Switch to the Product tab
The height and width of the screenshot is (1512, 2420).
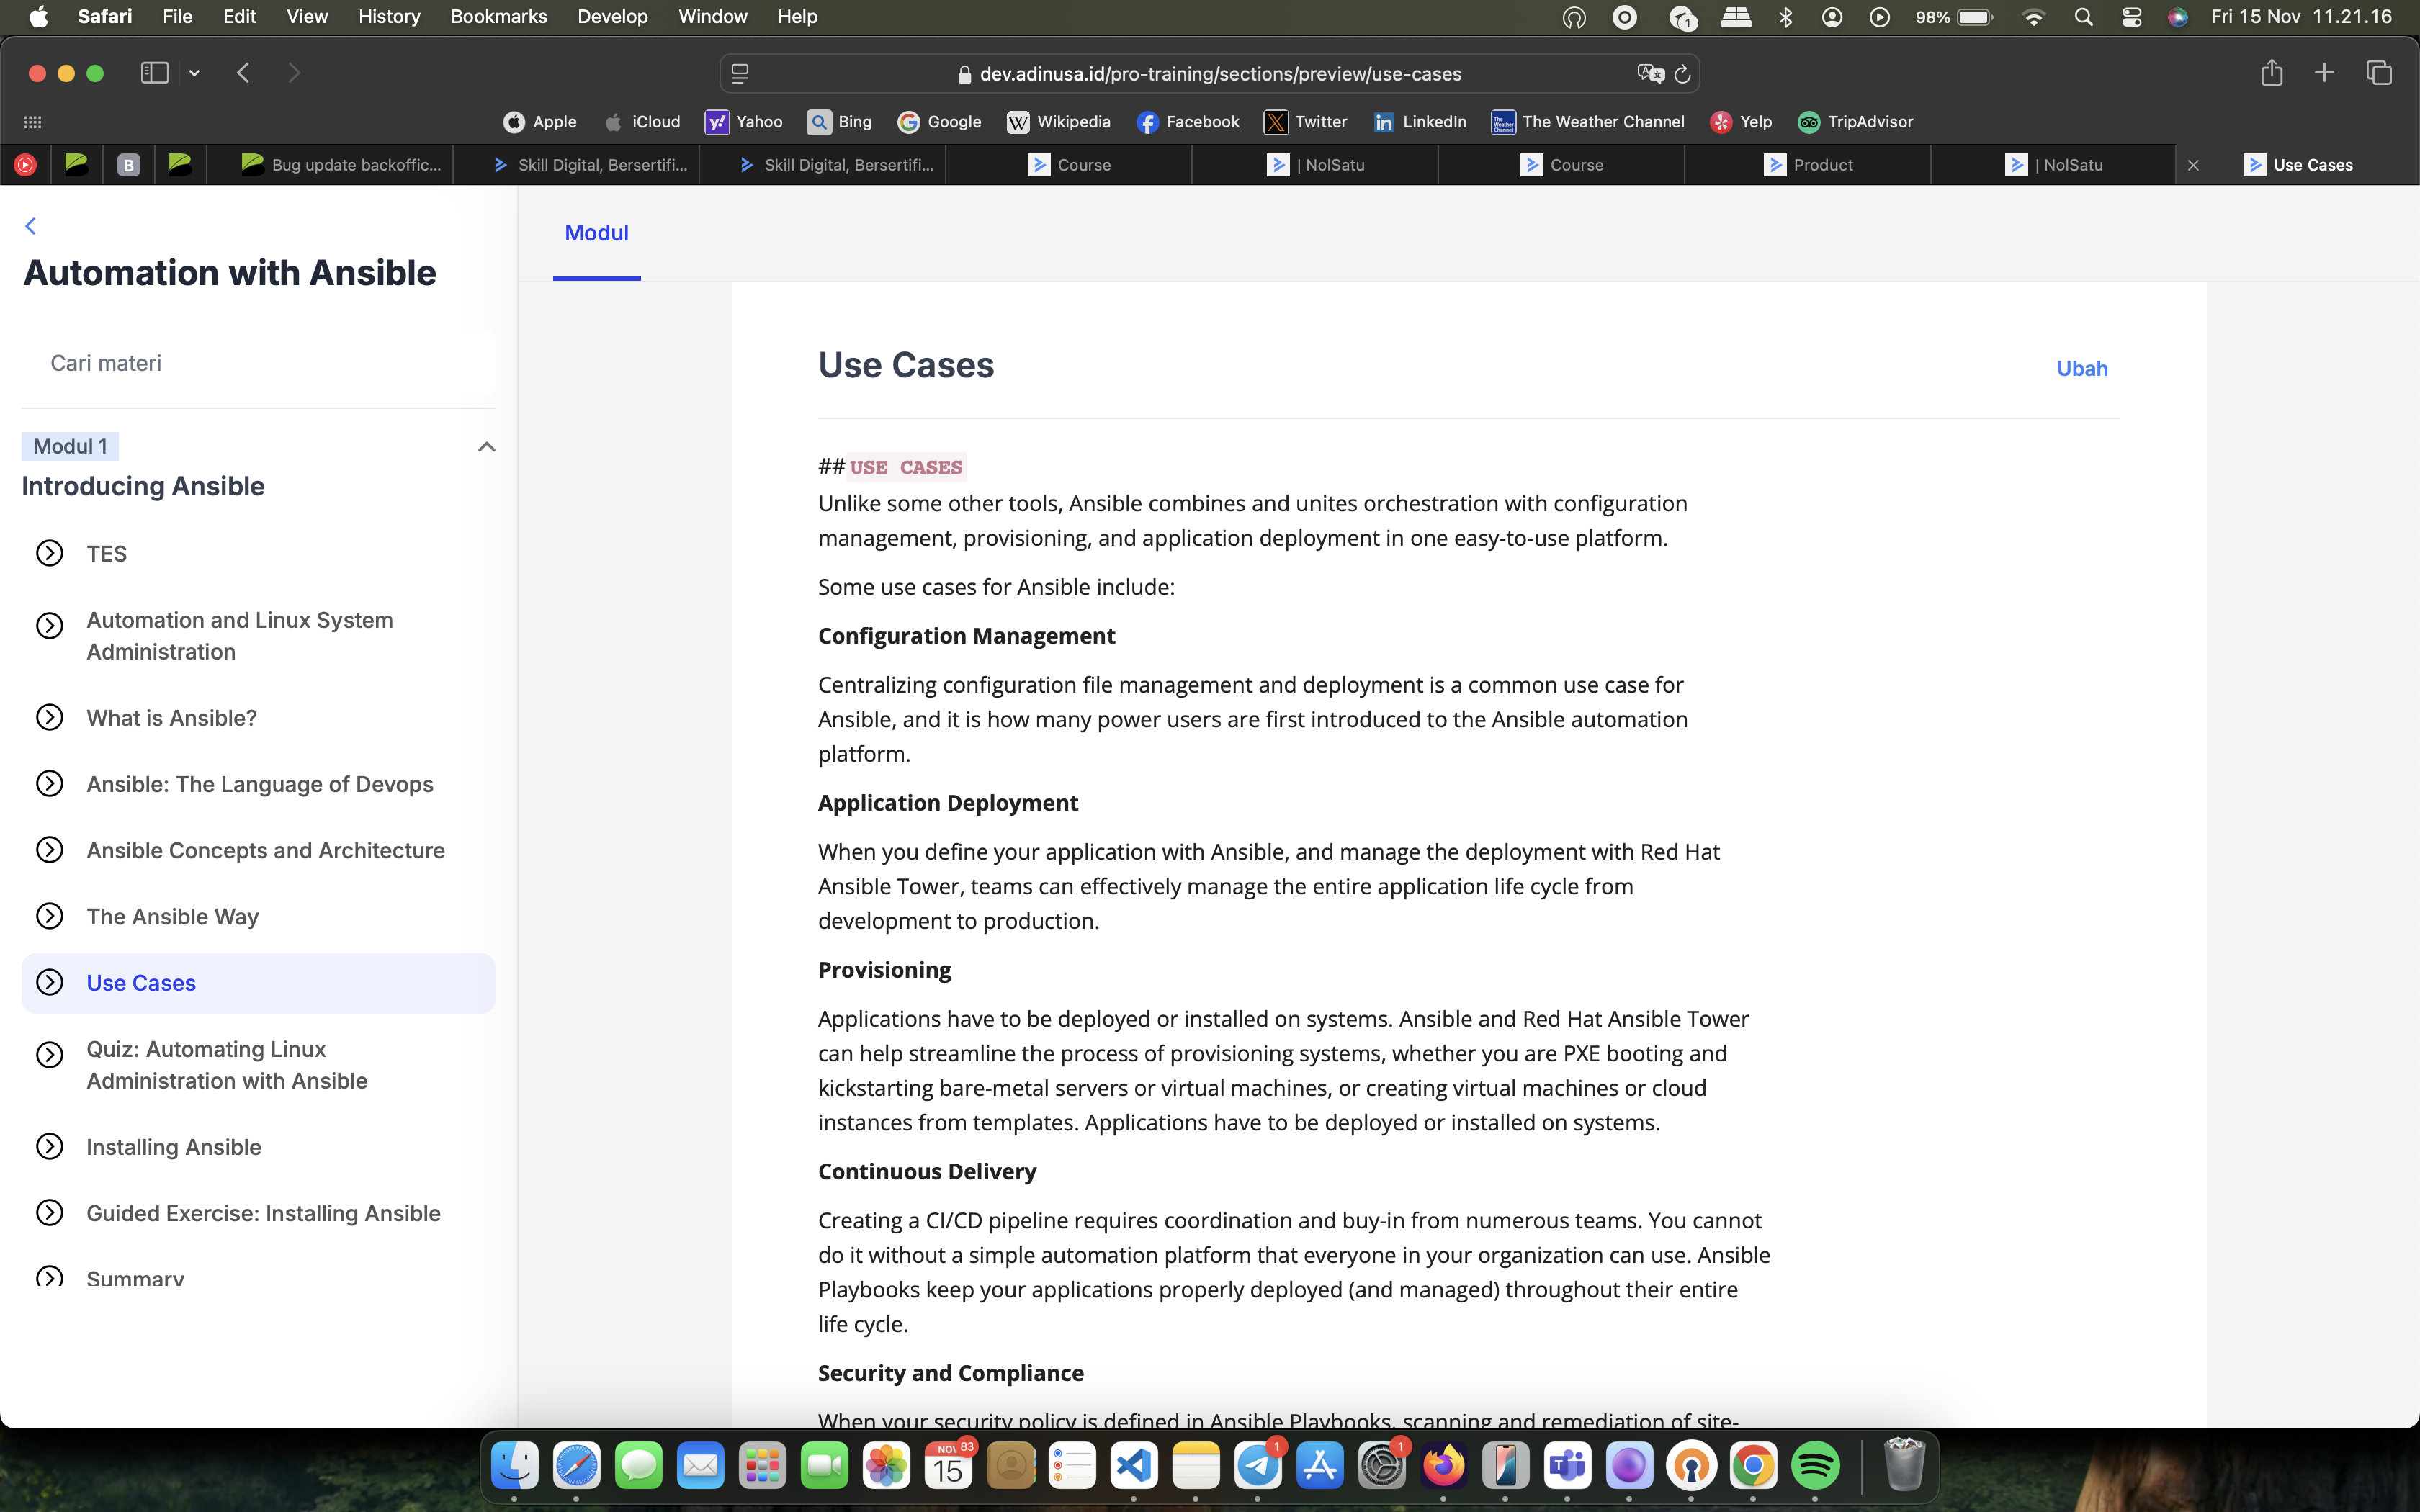coord(1808,165)
